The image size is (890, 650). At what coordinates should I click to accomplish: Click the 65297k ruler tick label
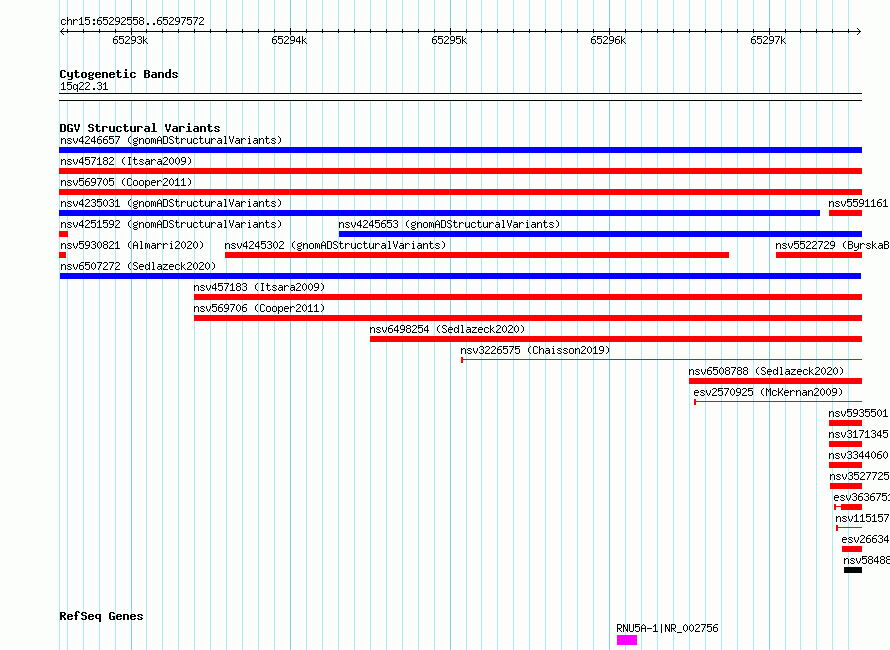(768, 40)
